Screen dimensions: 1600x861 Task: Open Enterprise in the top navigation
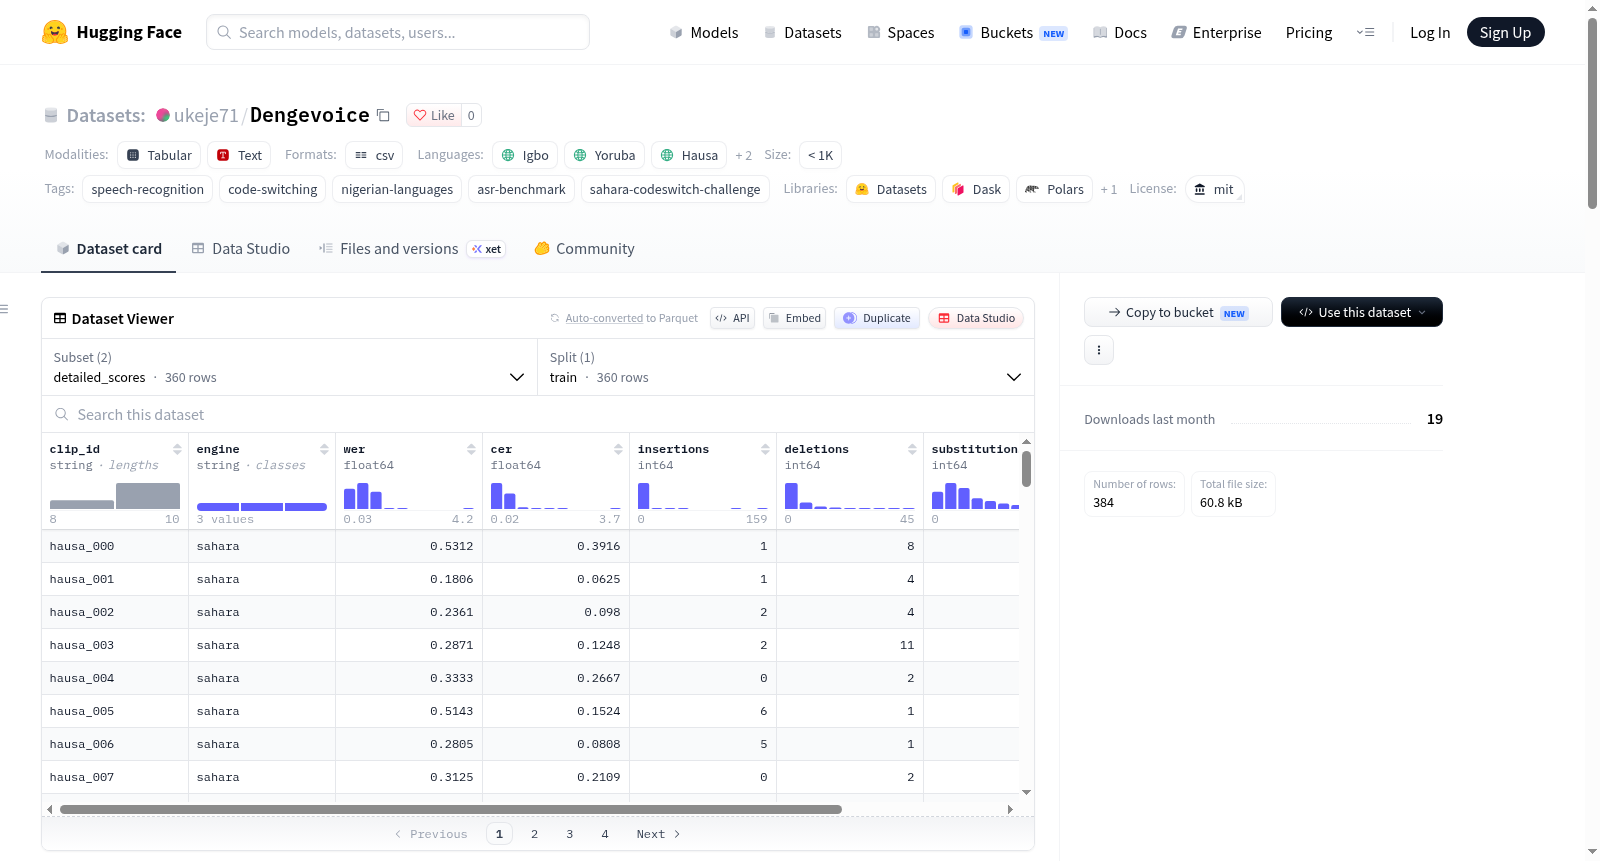[x=1216, y=32]
